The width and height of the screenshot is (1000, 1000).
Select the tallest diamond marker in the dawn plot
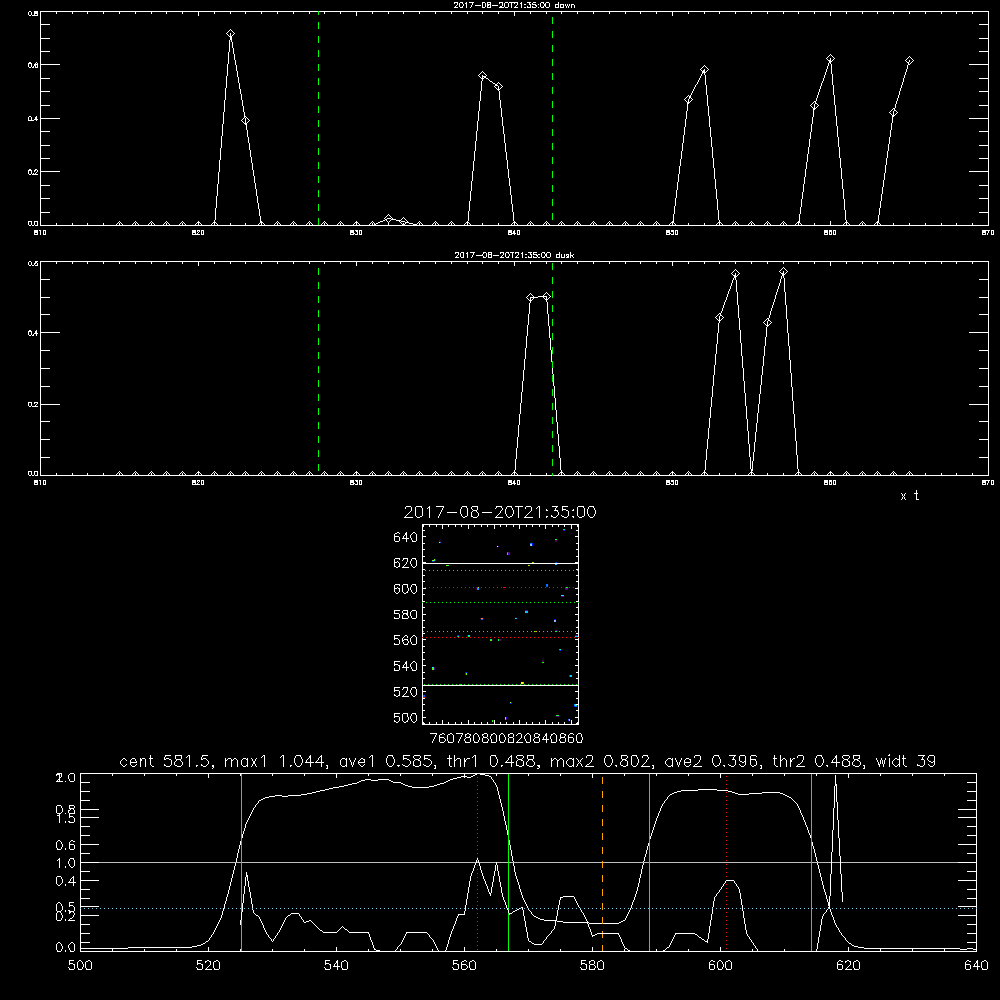(x=230, y=34)
